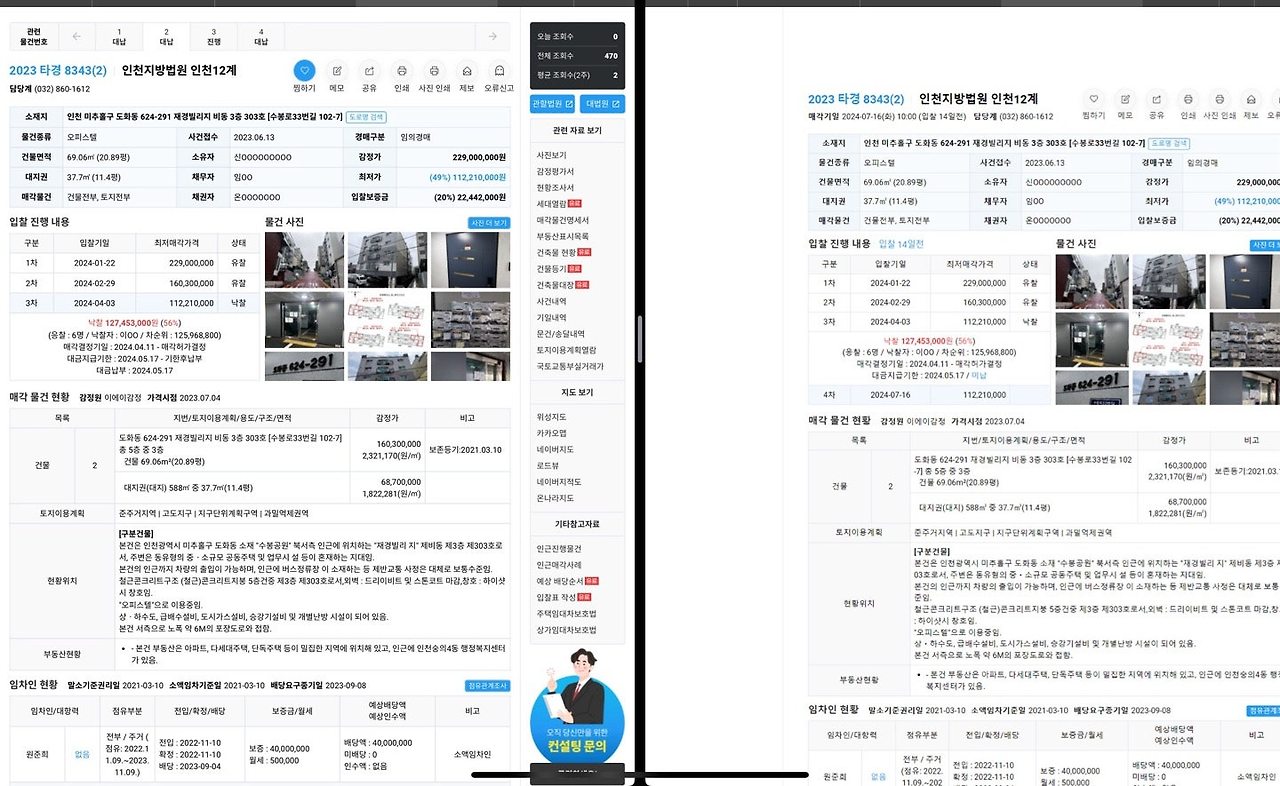Open 토지이용계획열람 link in sidebar
Image resolution: width=1280 pixels, height=786 pixels.
(x=566, y=349)
